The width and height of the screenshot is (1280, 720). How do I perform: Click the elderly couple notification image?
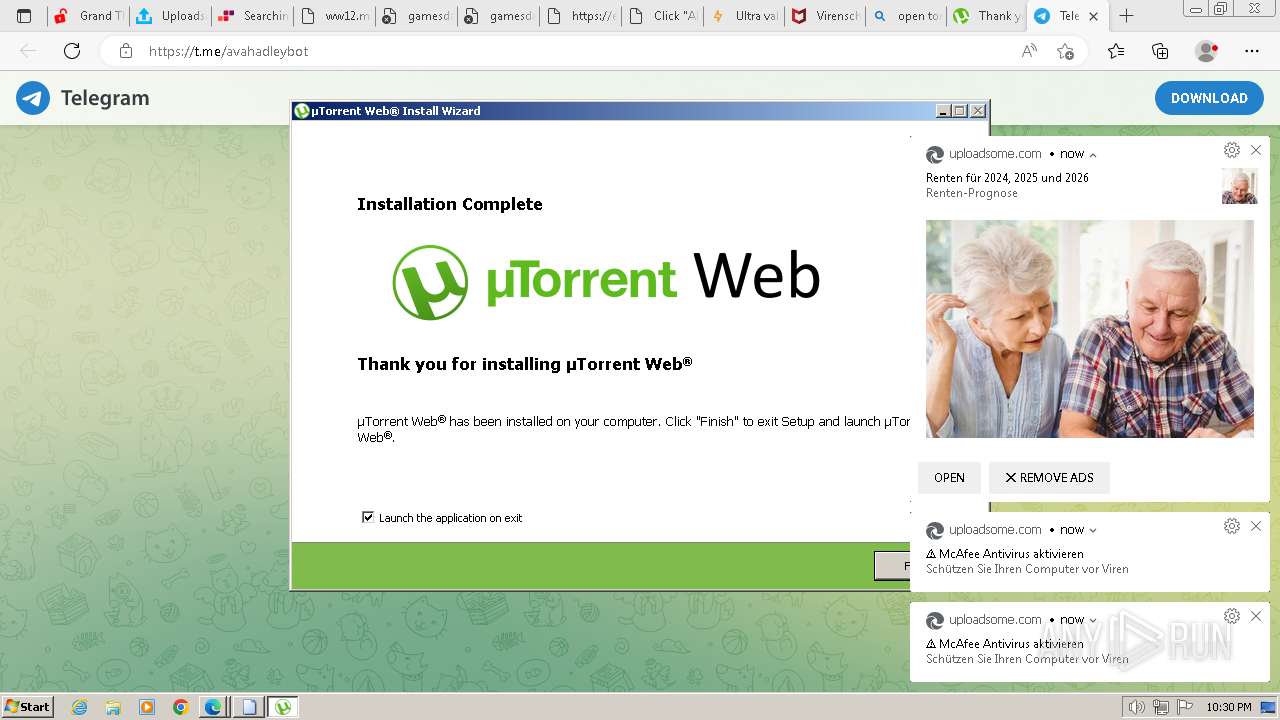tap(1089, 329)
